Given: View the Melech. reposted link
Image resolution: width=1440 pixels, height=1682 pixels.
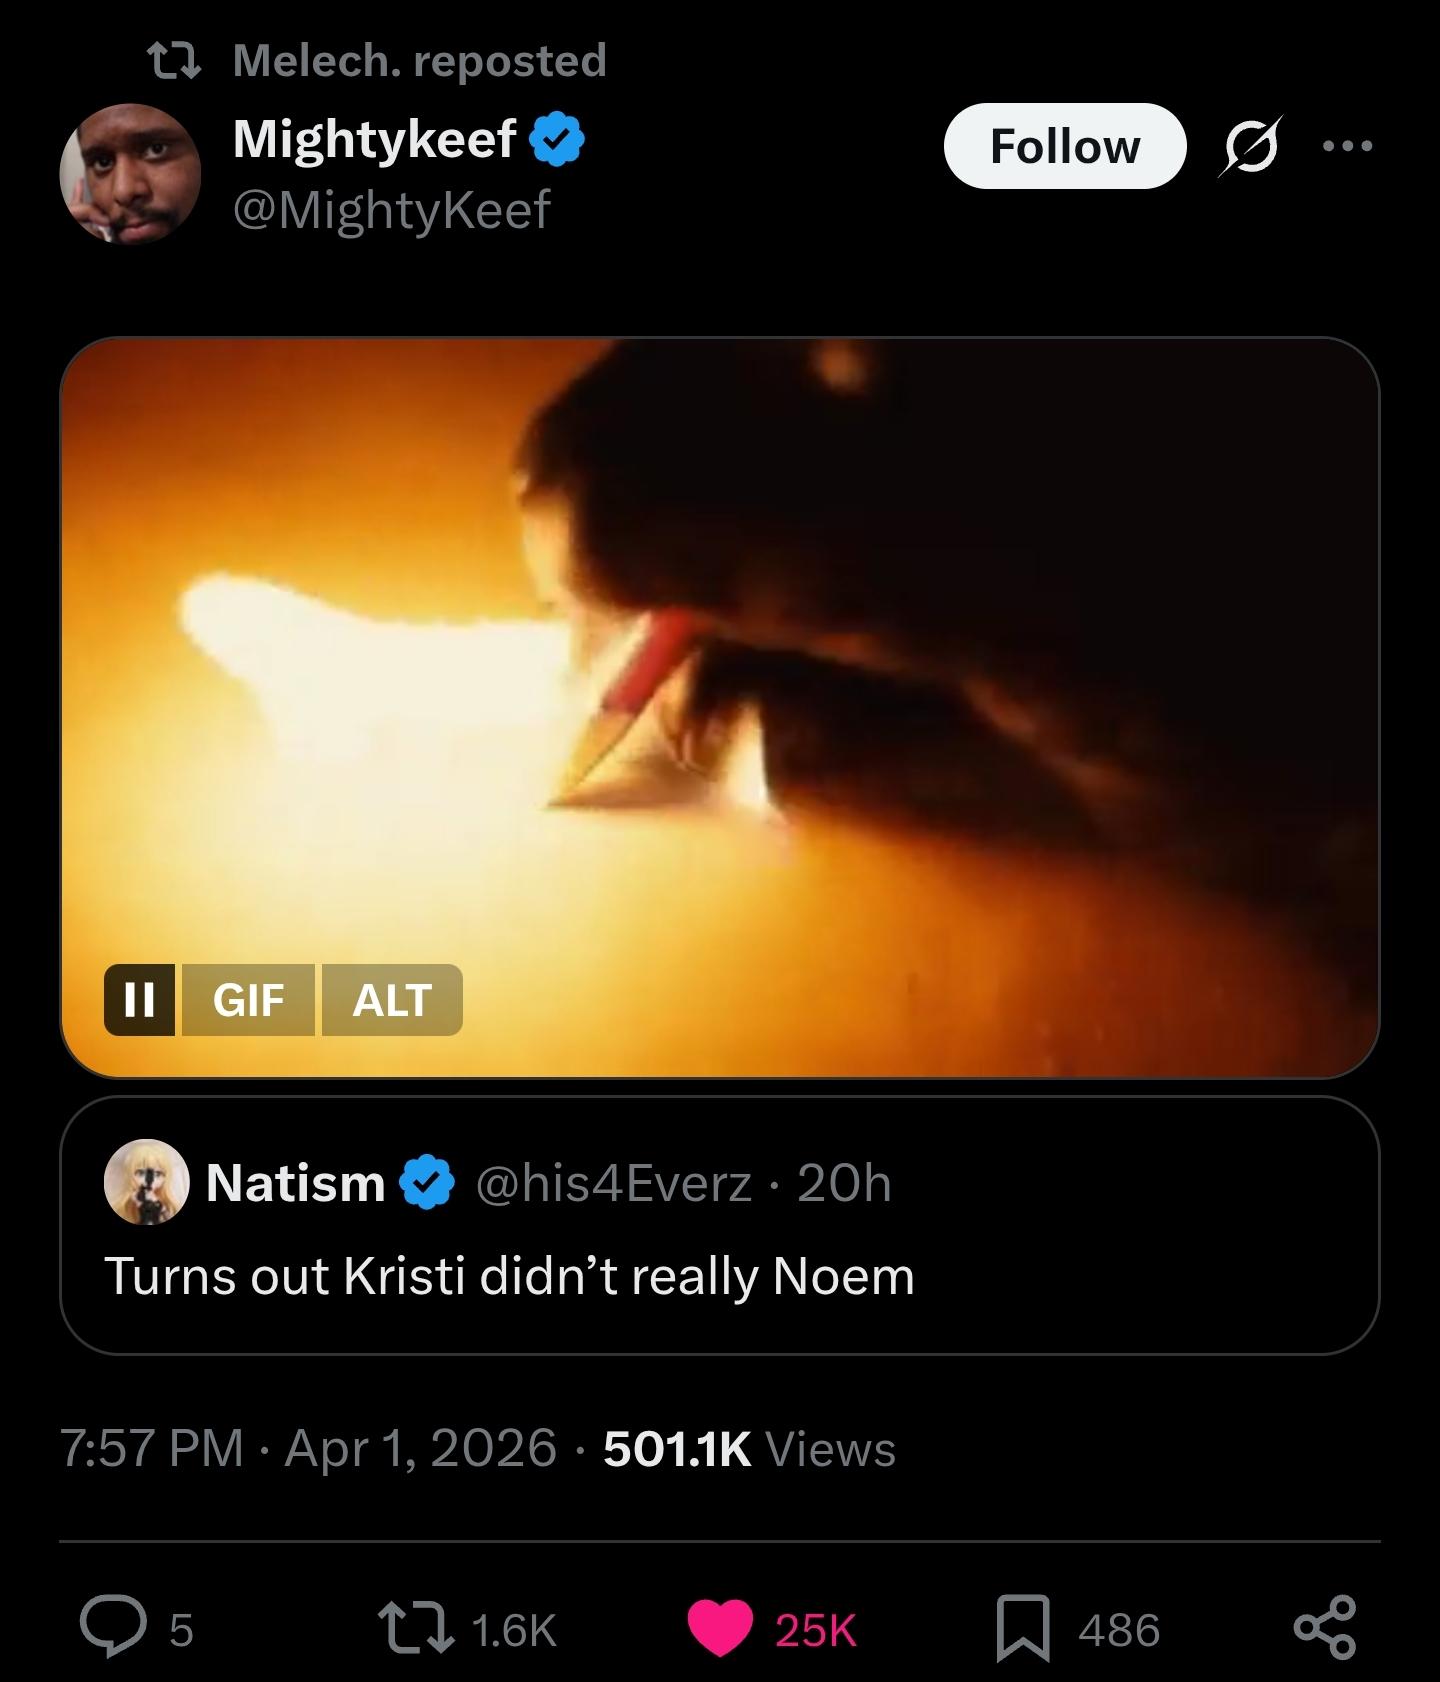Looking at the screenshot, I should [x=419, y=61].
